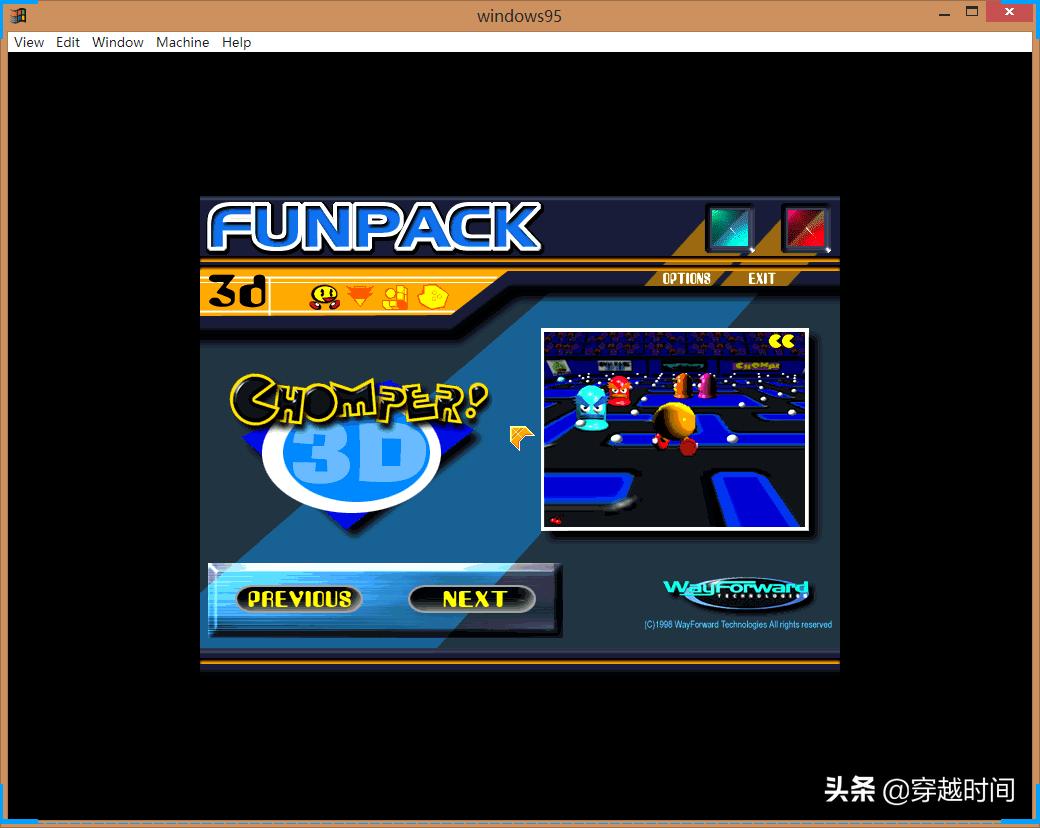Viewport: 1040px width, 828px height.
Task: Open the View menu
Action: (x=29, y=42)
